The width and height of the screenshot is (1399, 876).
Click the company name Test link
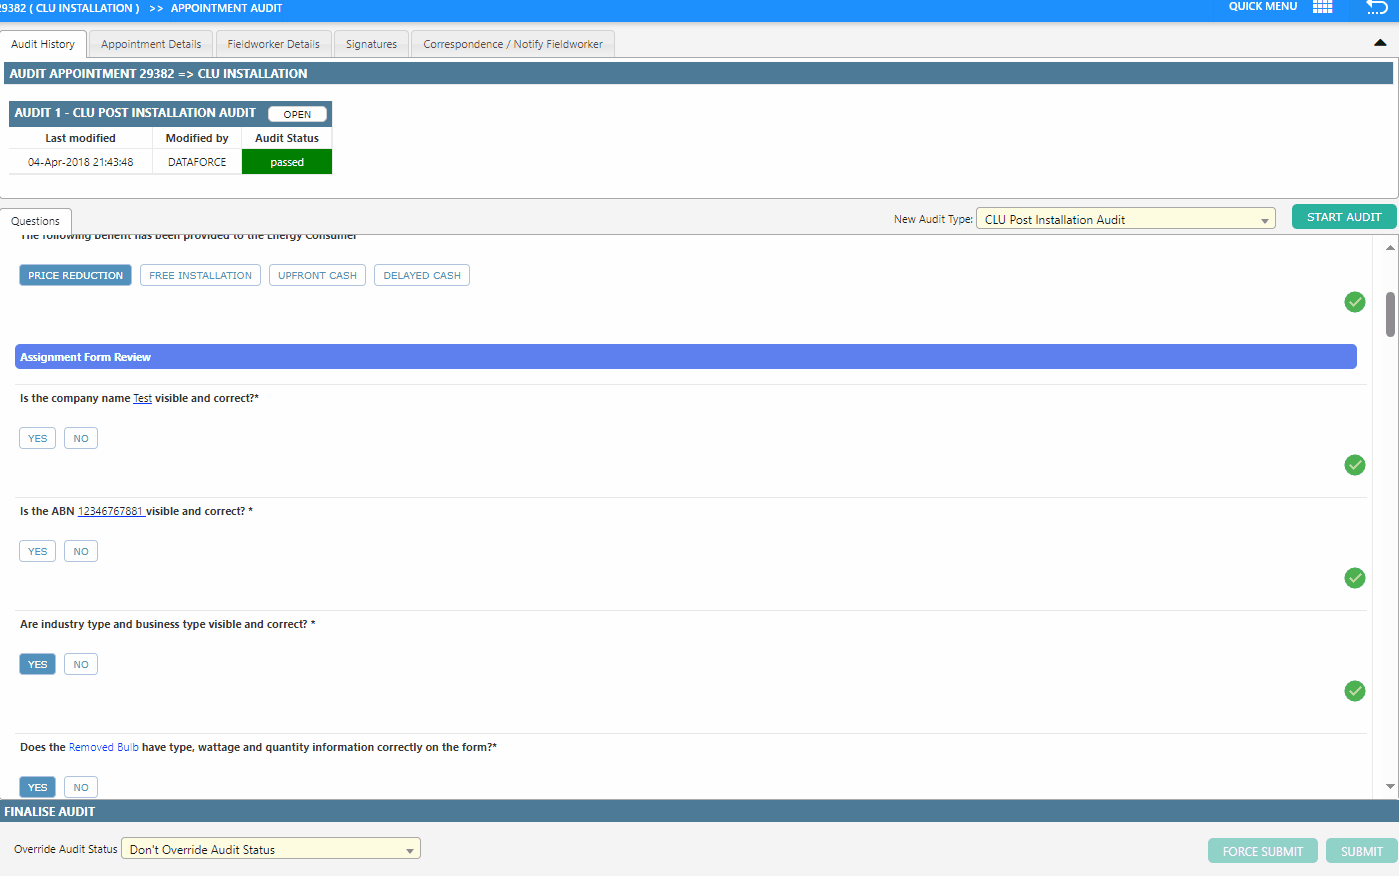pos(143,398)
